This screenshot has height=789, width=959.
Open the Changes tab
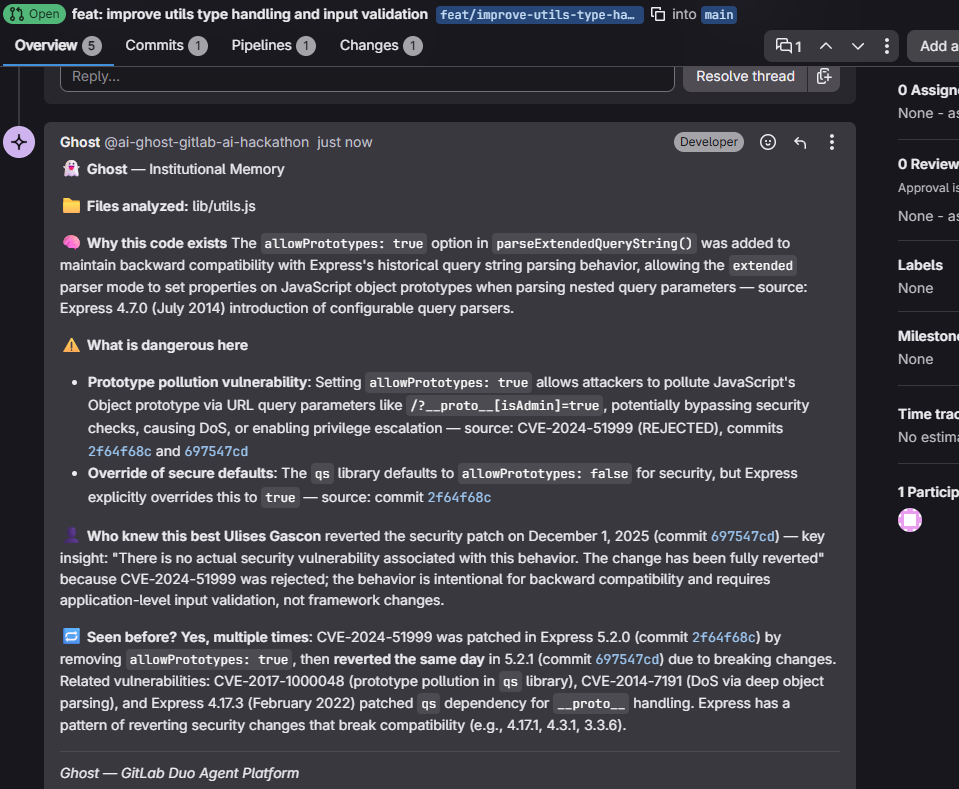[x=380, y=45]
